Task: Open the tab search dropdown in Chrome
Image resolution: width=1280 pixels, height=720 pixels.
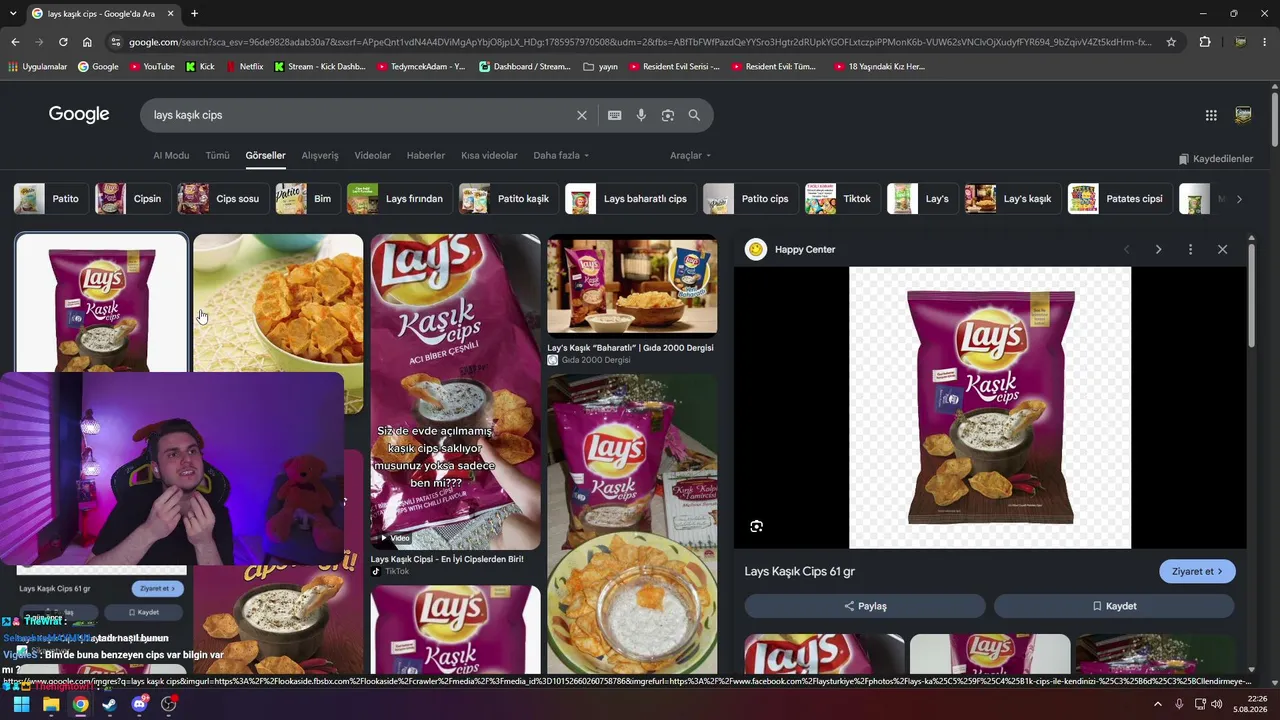Action: [15, 14]
